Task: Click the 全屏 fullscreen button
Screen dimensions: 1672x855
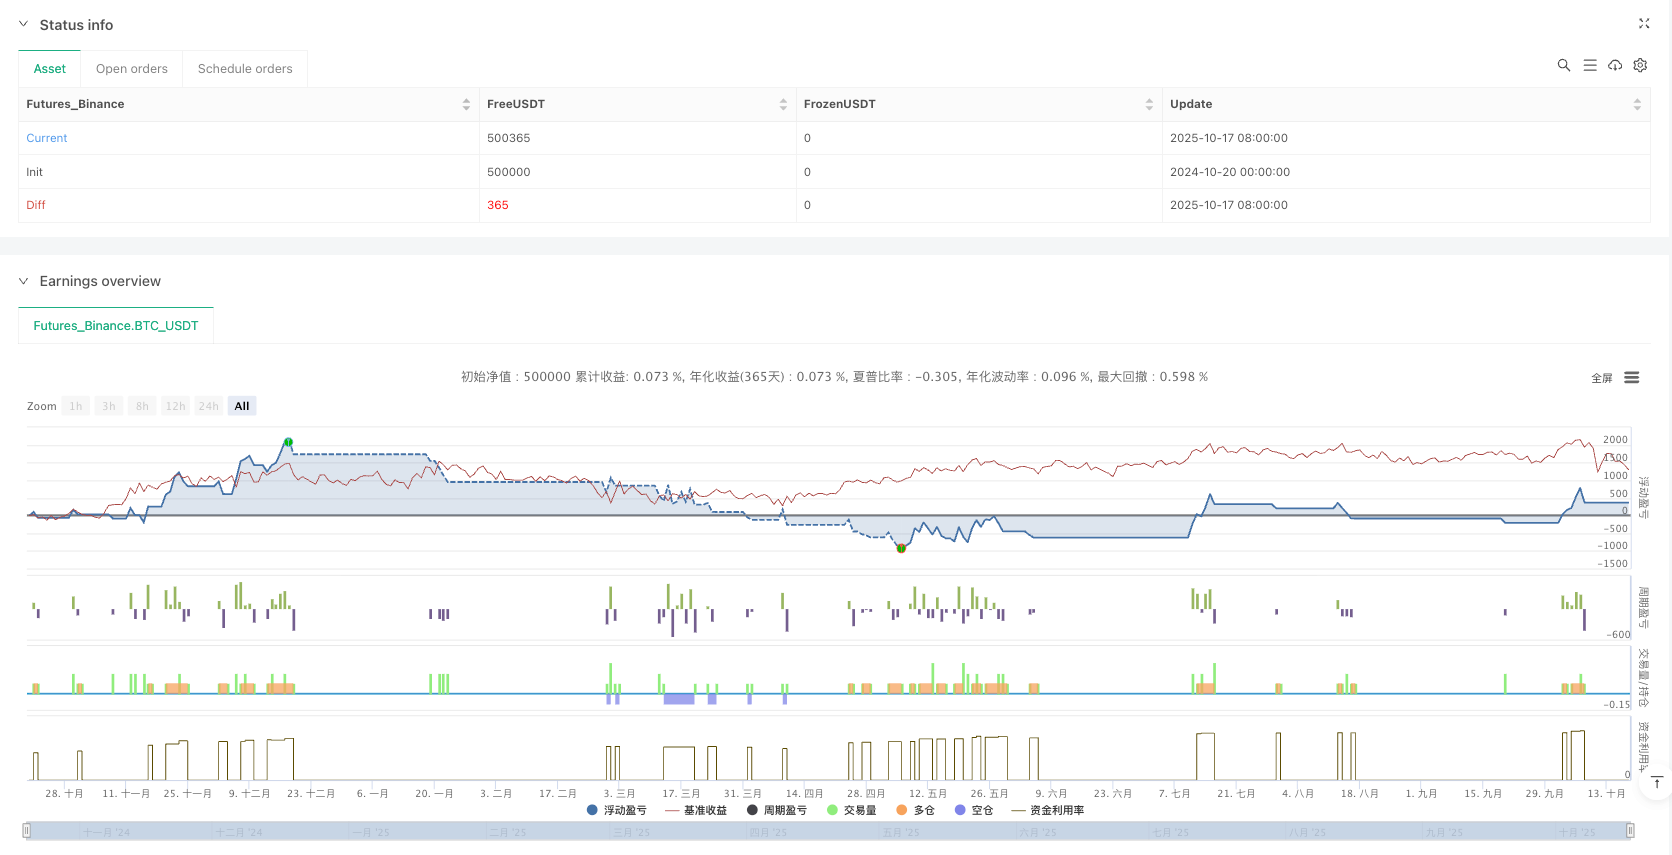Action: pyautogui.click(x=1601, y=378)
